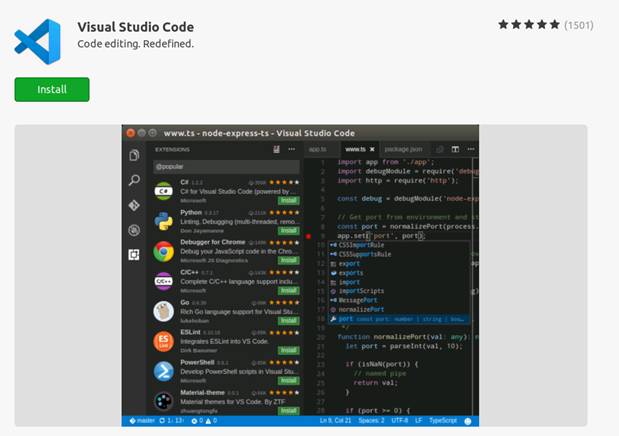Choose CSSSupportsRule from the autocomplete list
This screenshot has width=619, height=436.
pos(399,254)
